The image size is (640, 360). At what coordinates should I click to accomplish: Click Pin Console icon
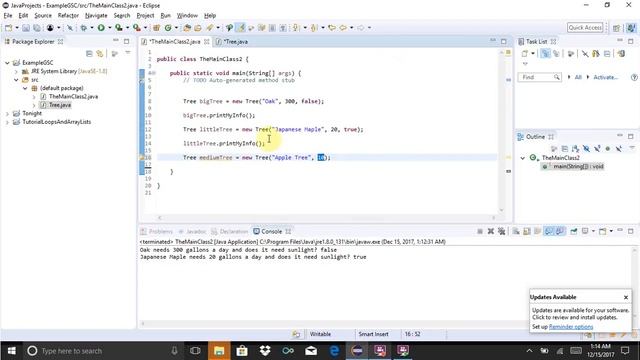tap(574, 231)
